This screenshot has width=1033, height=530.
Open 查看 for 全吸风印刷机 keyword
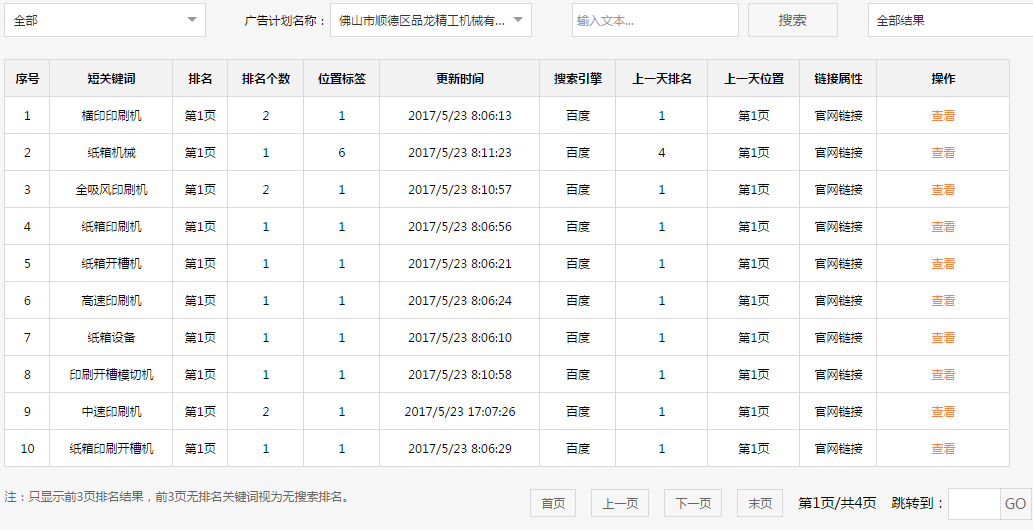coord(943,190)
